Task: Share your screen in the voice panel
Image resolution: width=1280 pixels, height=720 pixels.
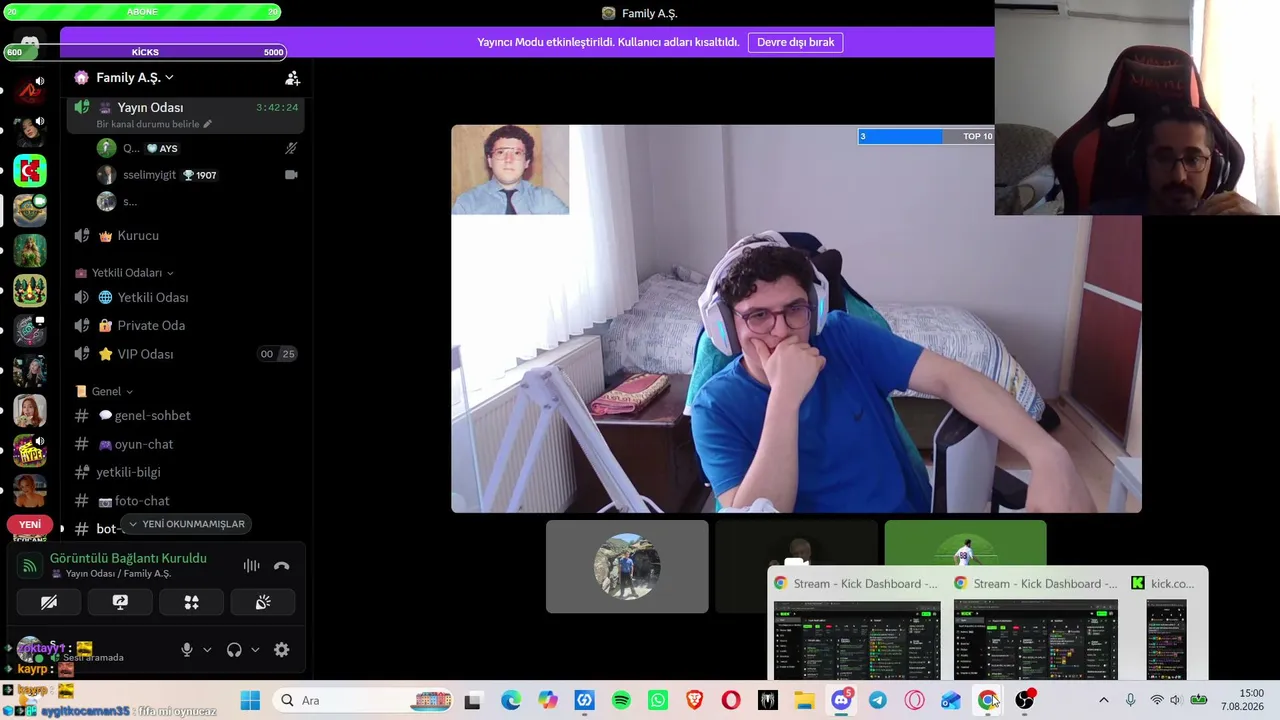Action: pyautogui.click(x=120, y=602)
